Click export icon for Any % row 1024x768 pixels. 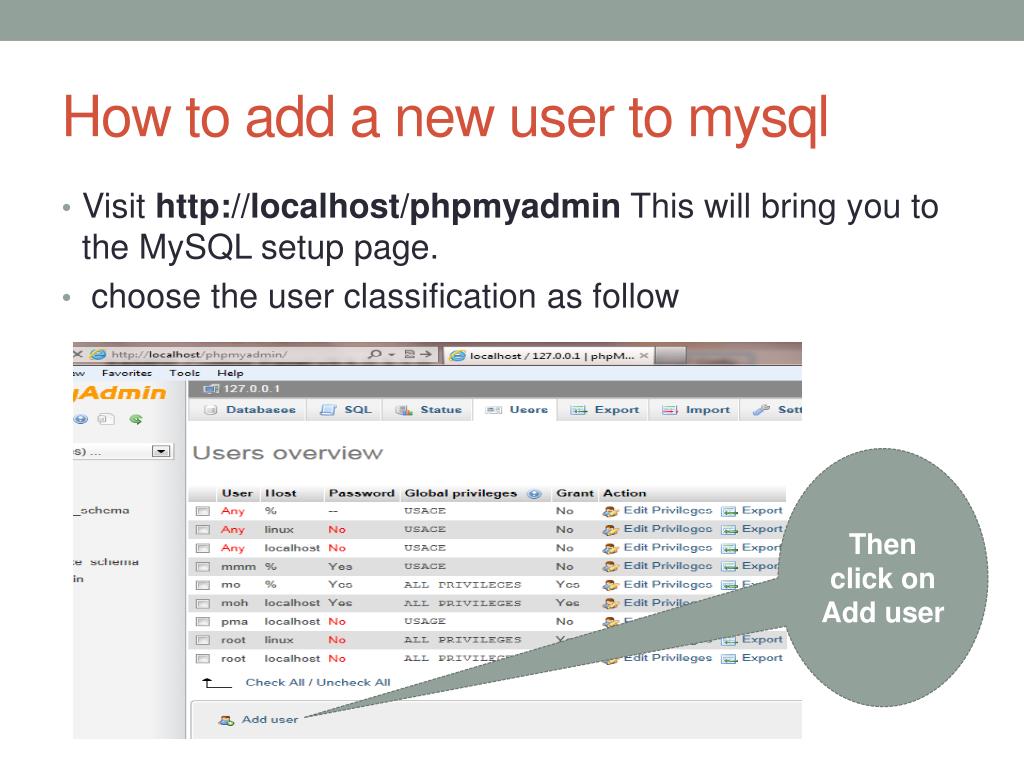[729, 511]
